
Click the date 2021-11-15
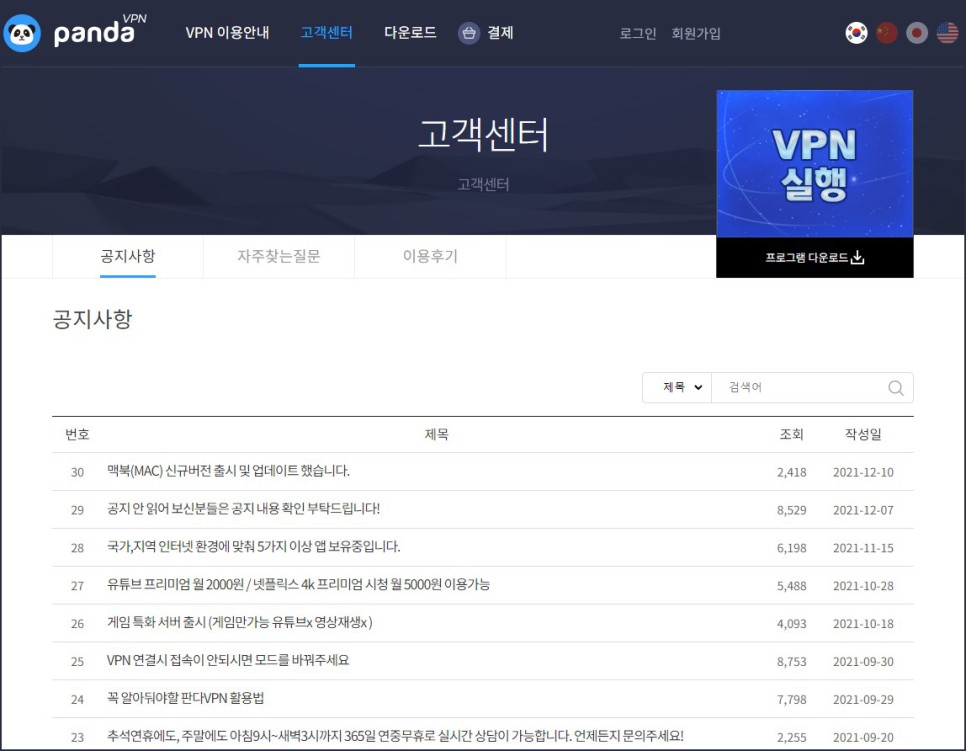pyautogui.click(x=863, y=548)
